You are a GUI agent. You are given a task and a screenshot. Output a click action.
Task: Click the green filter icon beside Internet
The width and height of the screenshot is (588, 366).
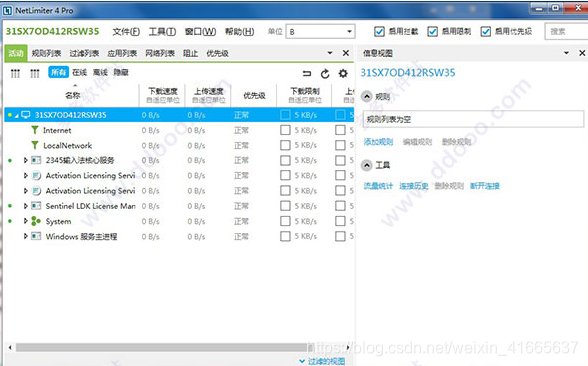click(x=35, y=130)
